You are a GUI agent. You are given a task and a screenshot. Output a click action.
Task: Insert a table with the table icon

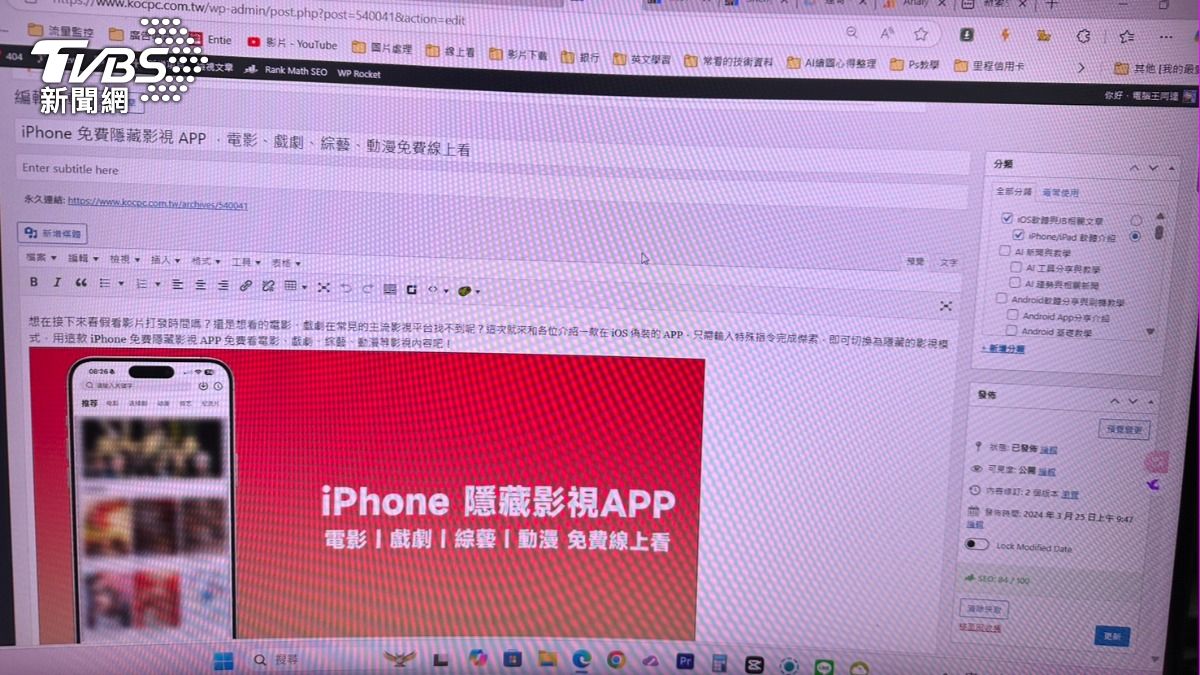point(291,286)
